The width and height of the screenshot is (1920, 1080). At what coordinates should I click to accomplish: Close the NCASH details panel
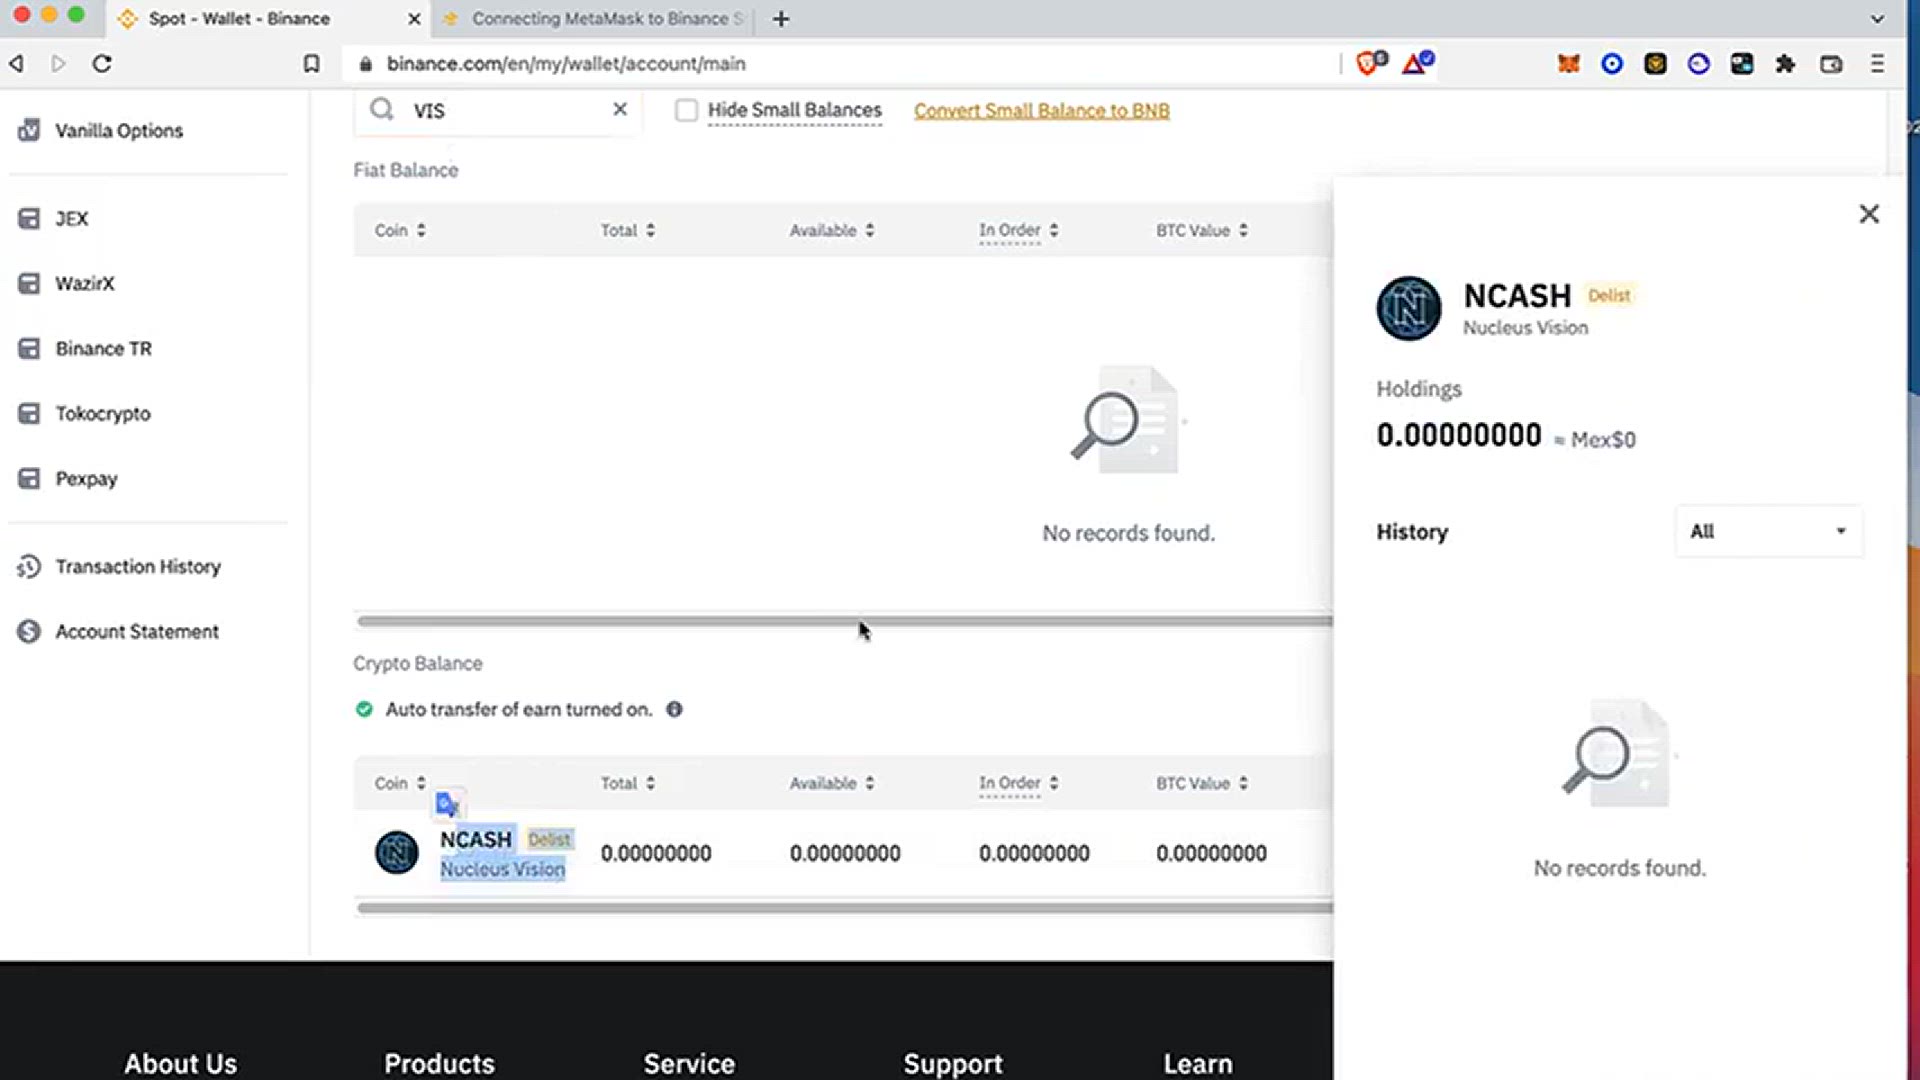coord(1869,214)
